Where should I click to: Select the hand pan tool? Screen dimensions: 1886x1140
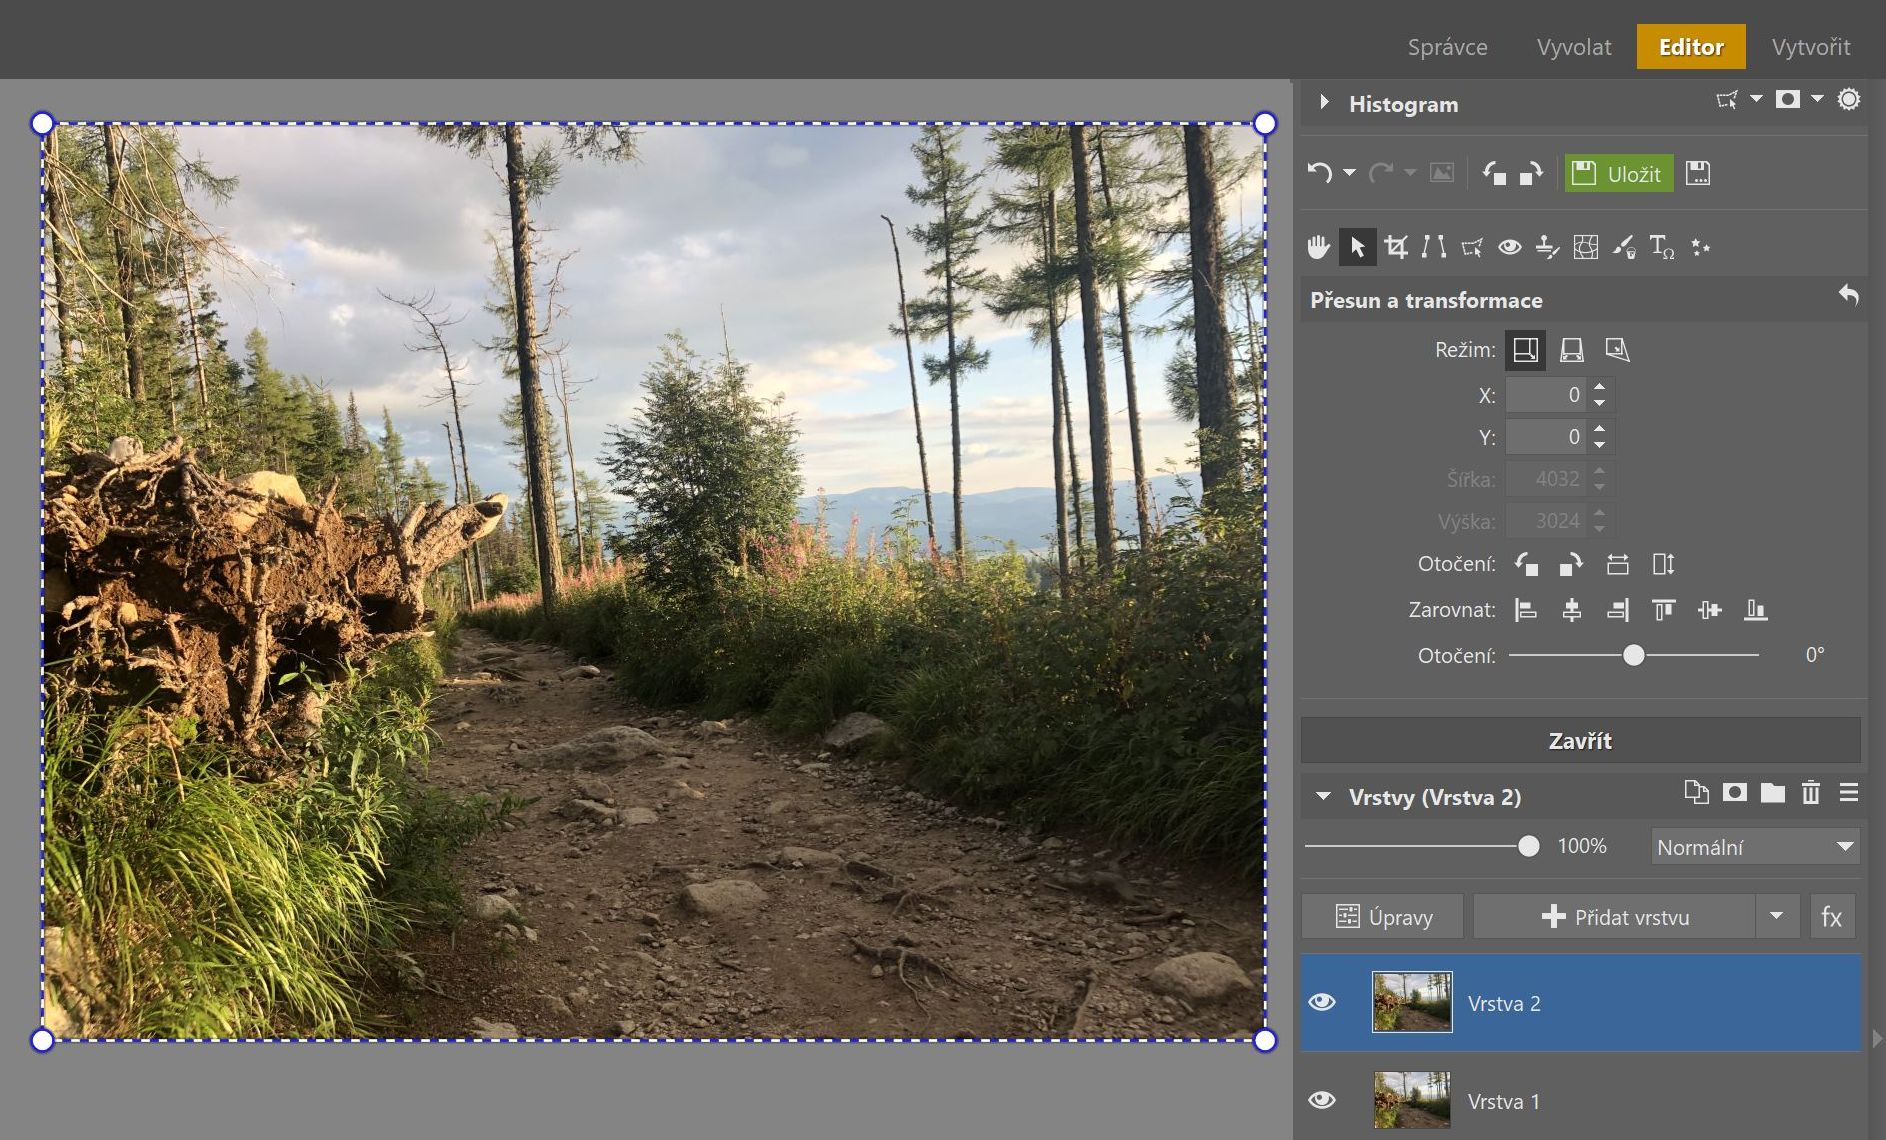pyautogui.click(x=1319, y=247)
